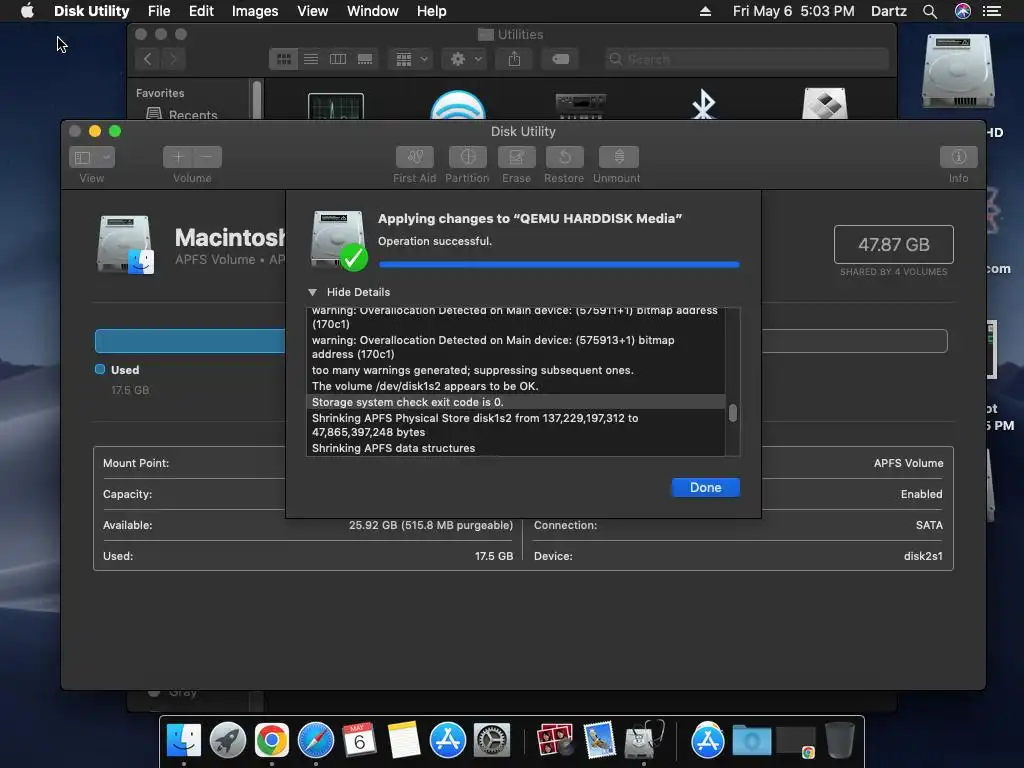This screenshot has height=768, width=1024.
Task: Select Boot Camp Assistant in Utilities
Action: [825, 104]
